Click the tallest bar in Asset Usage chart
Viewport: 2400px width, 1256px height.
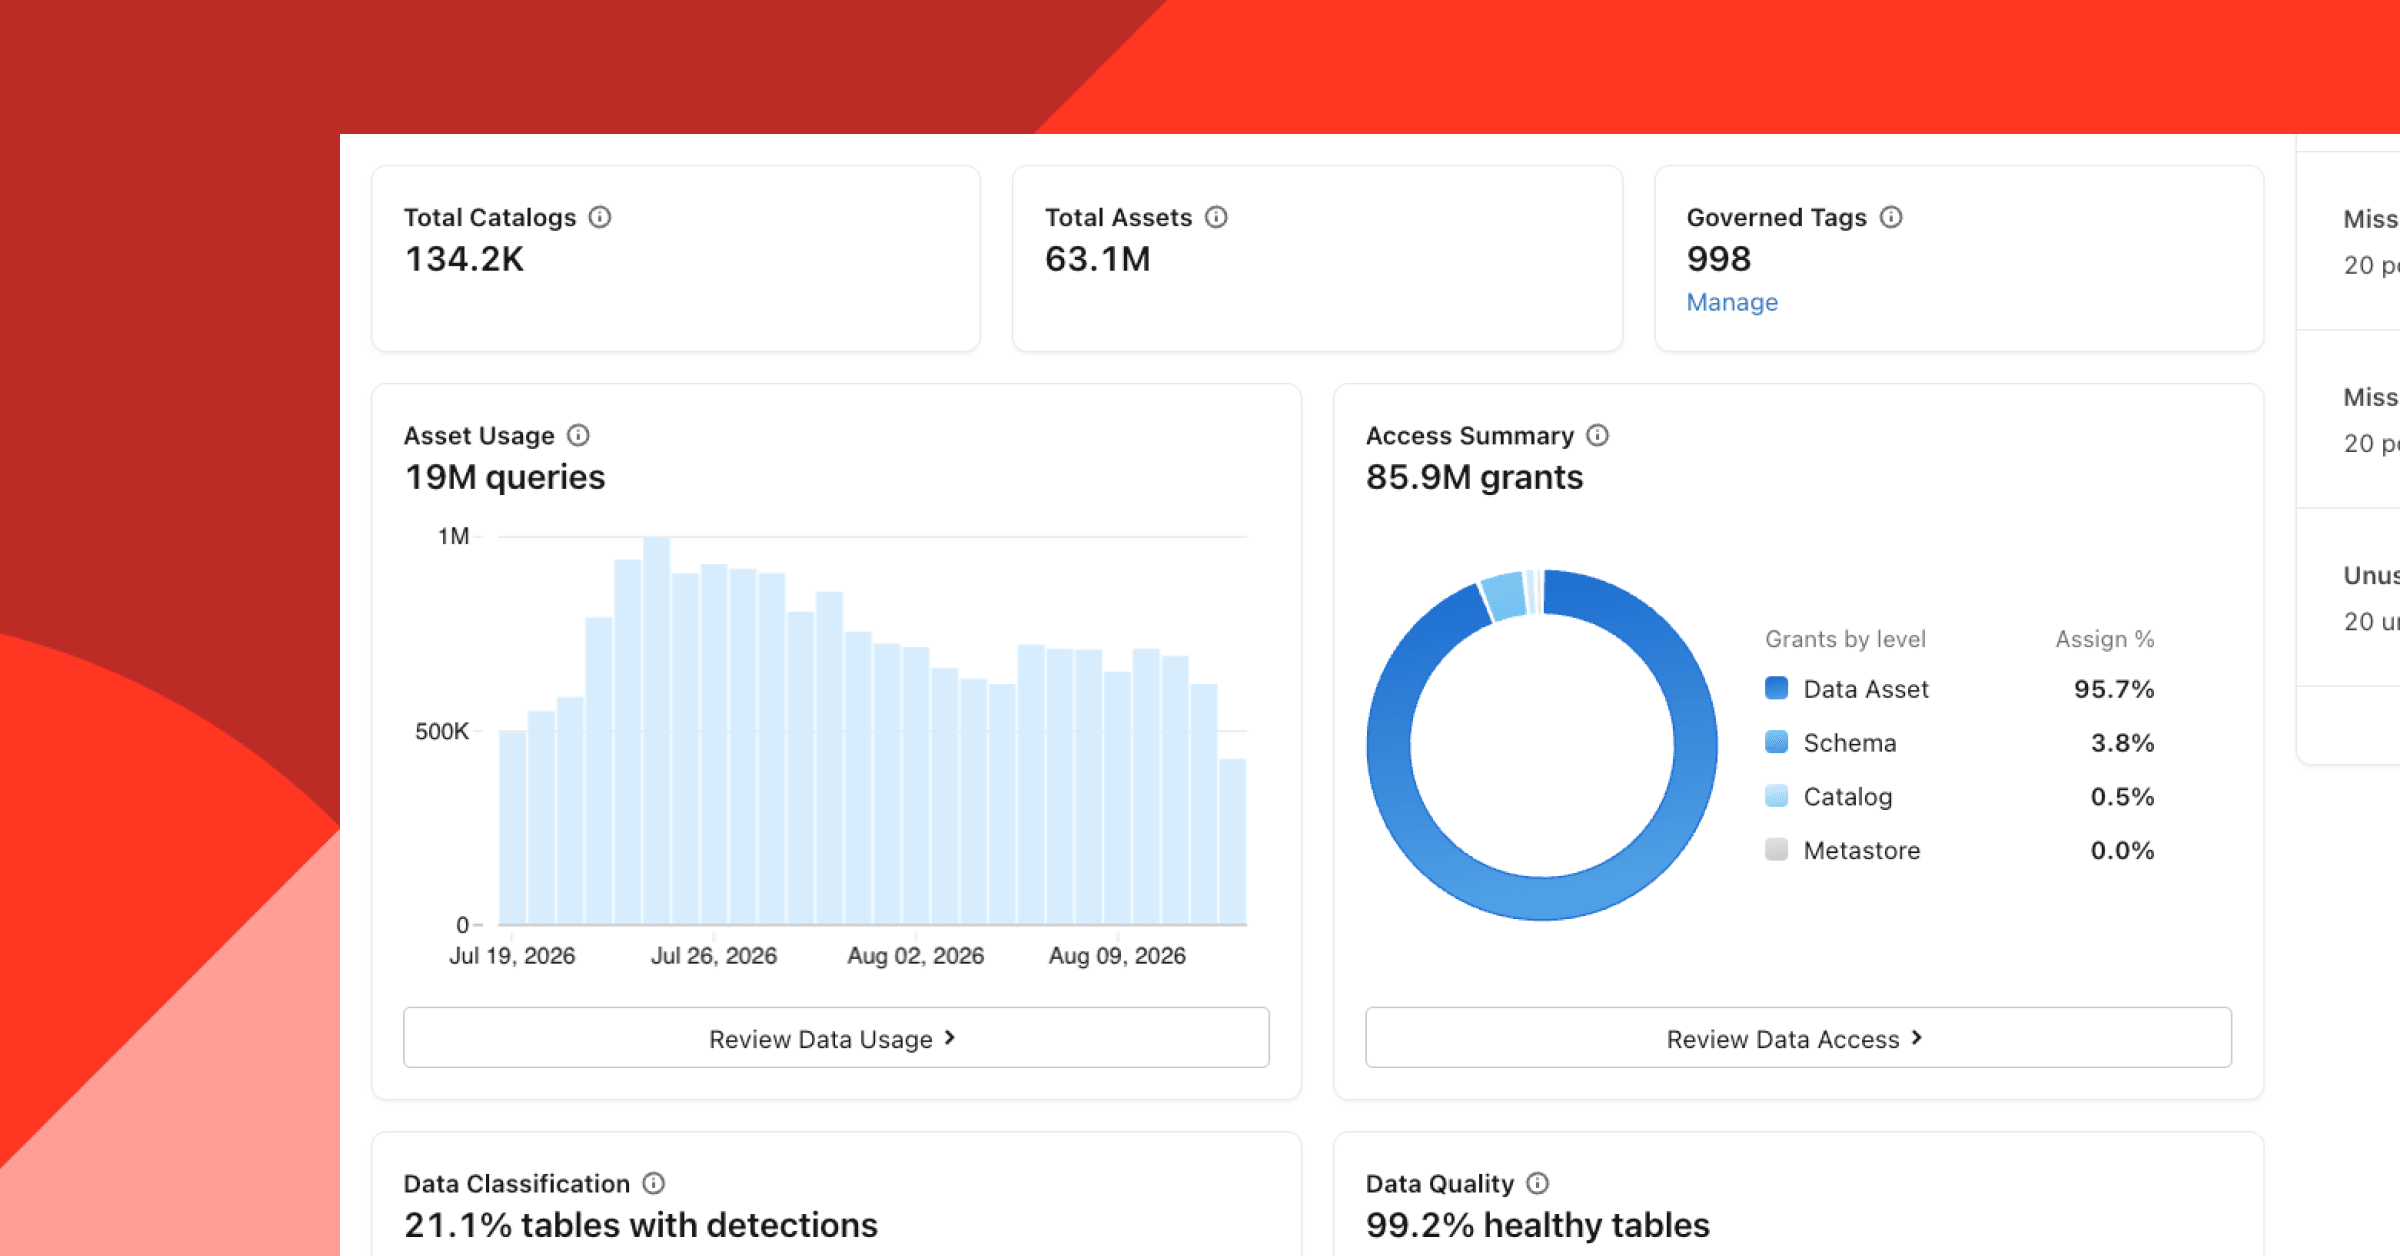point(657,731)
